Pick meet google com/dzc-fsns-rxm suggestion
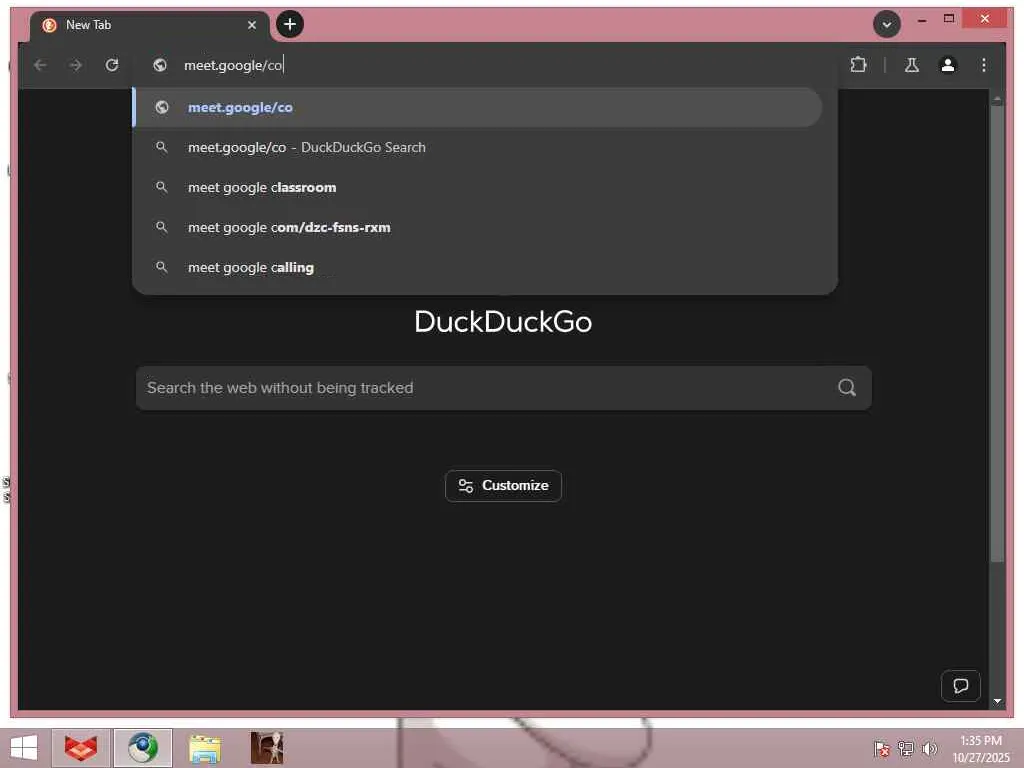This screenshot has height=768, width=1024. (477, 227)
